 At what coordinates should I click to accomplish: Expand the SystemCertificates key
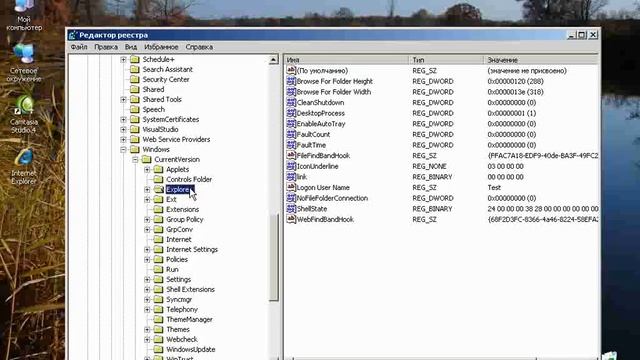click(123, 120)
